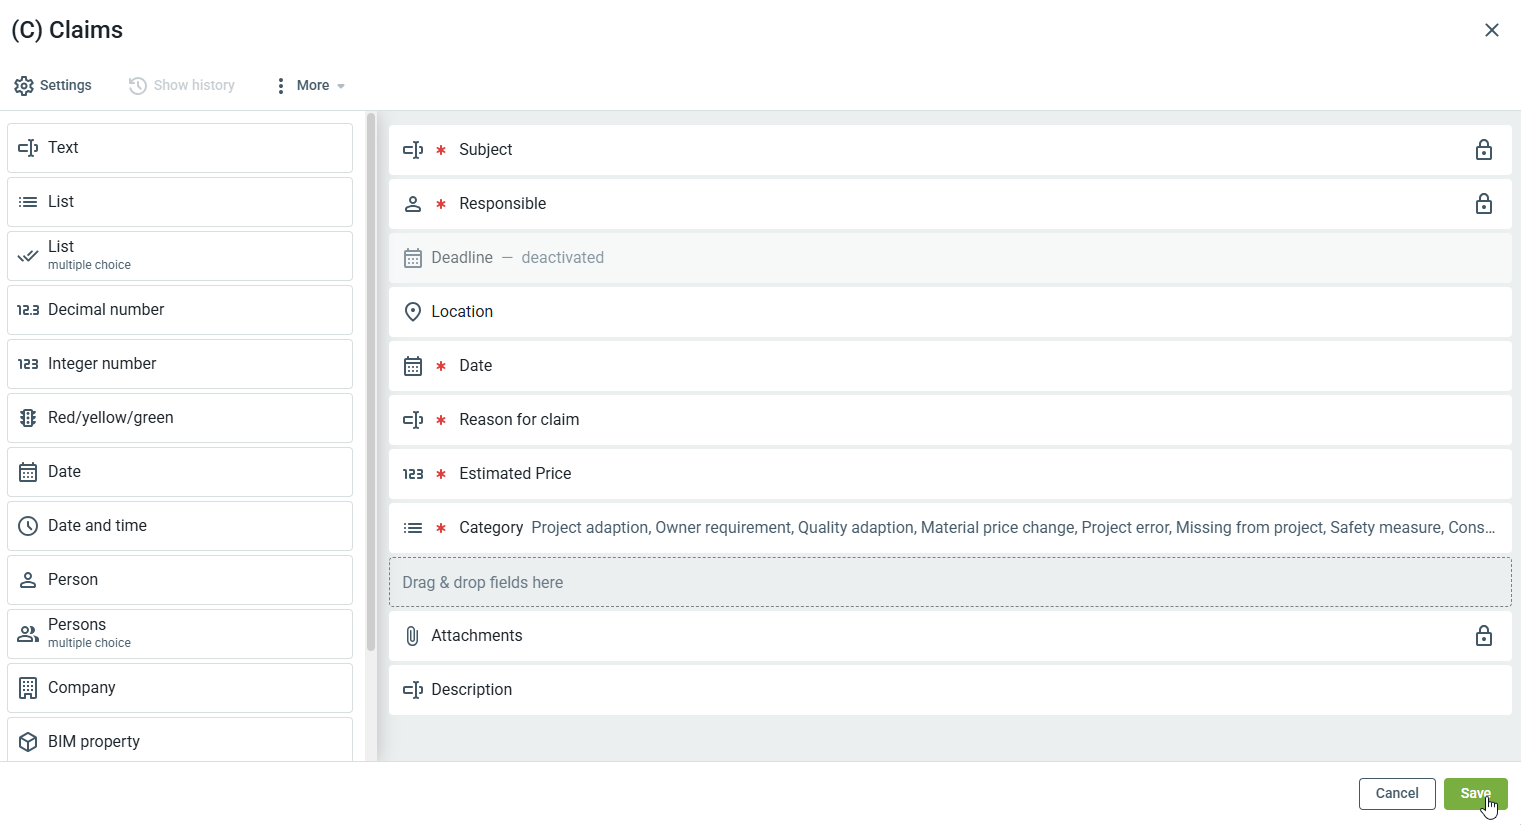Click the padlock icon on Attachments row
Screen dimensions: 1521x825
coord(1483,636)
